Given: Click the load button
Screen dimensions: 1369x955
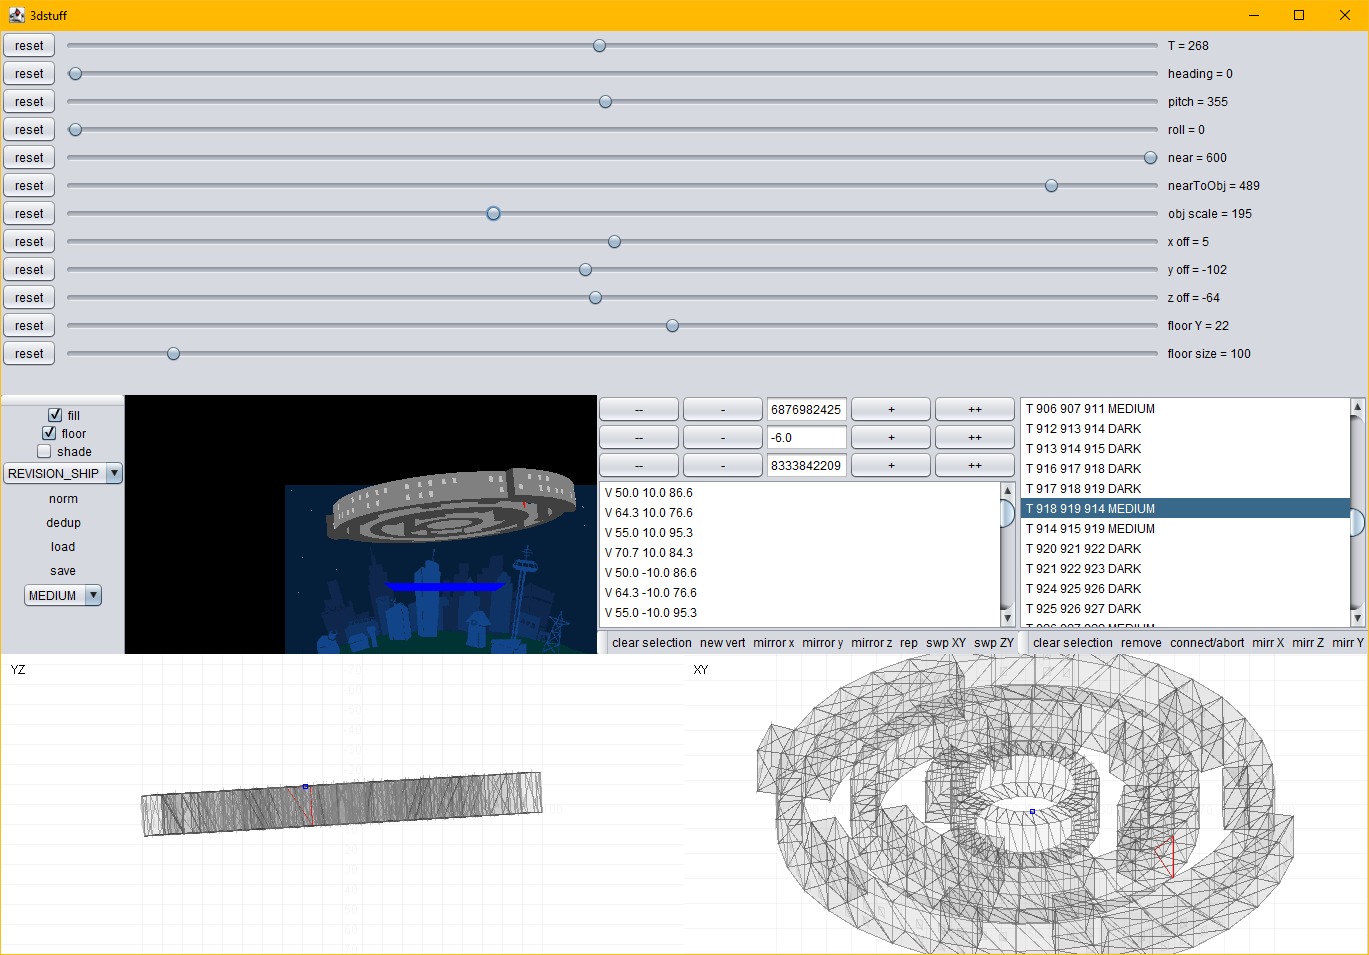Looking at the screenshot, I should (63, 547).
